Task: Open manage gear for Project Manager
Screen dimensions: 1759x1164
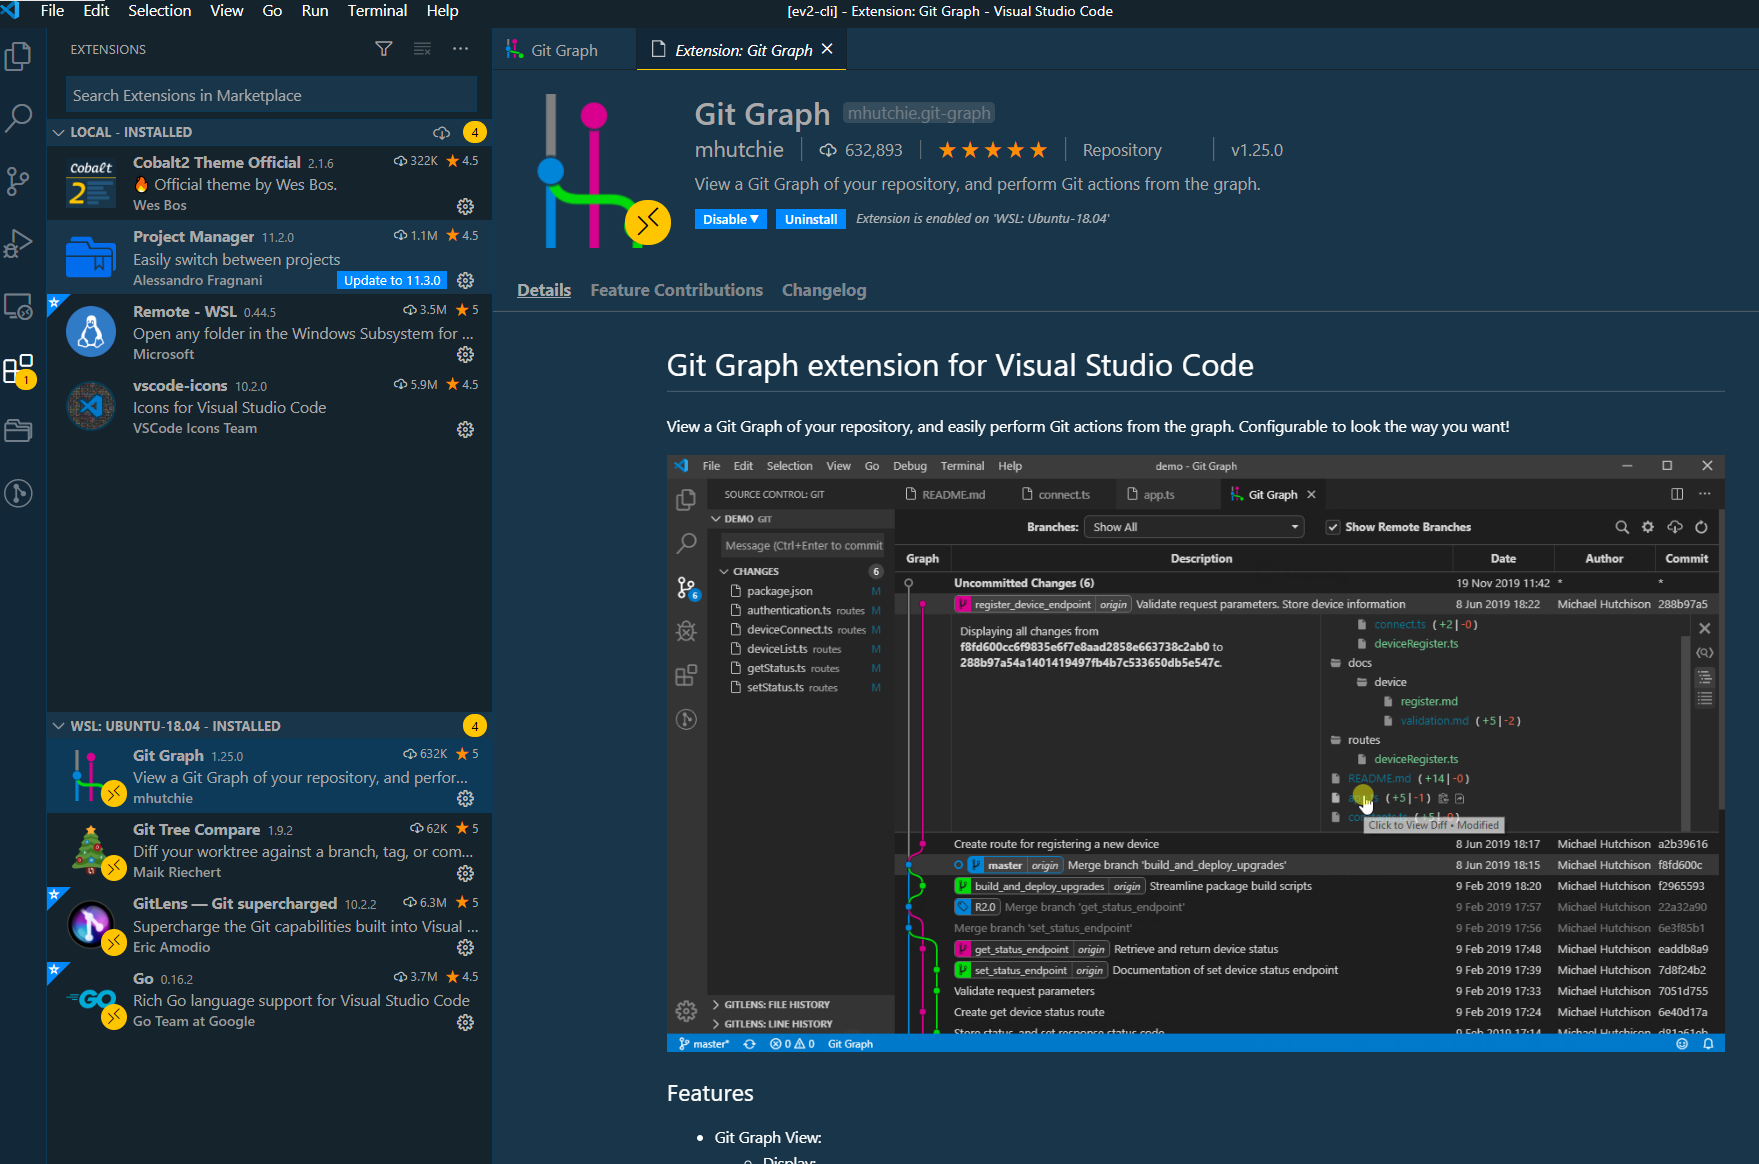Action: click(465, 280)
